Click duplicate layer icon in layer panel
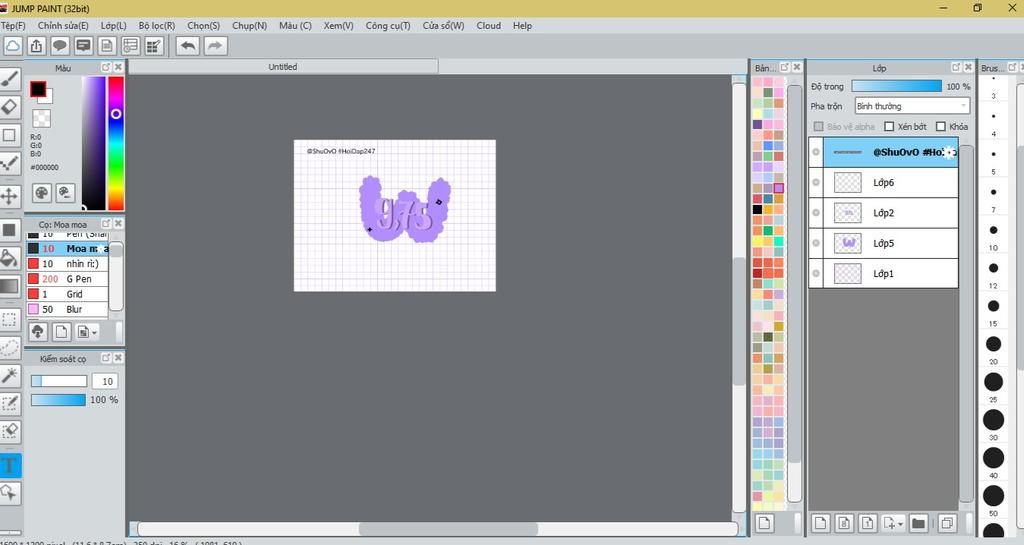This screenshot has width=1024, height=545. 946,523
